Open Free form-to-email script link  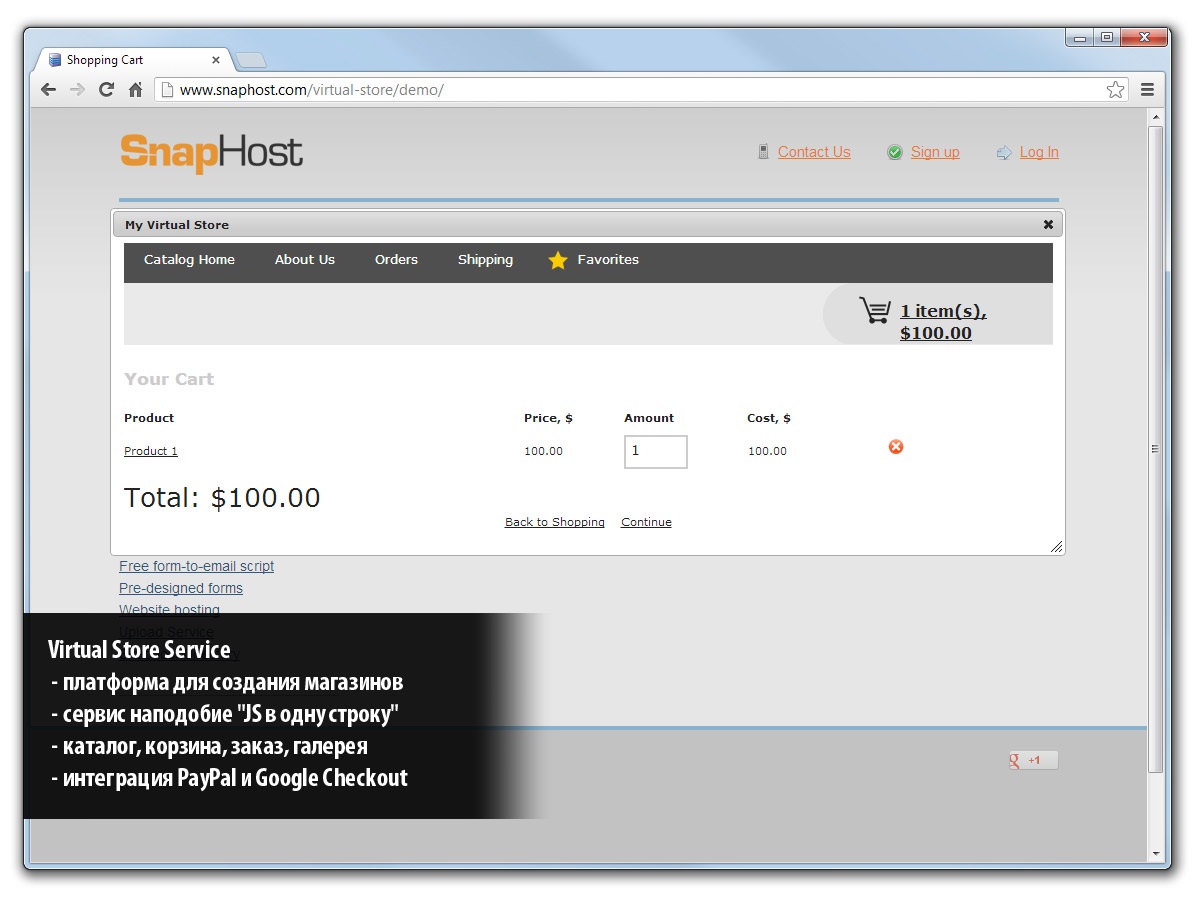(196, 566)
